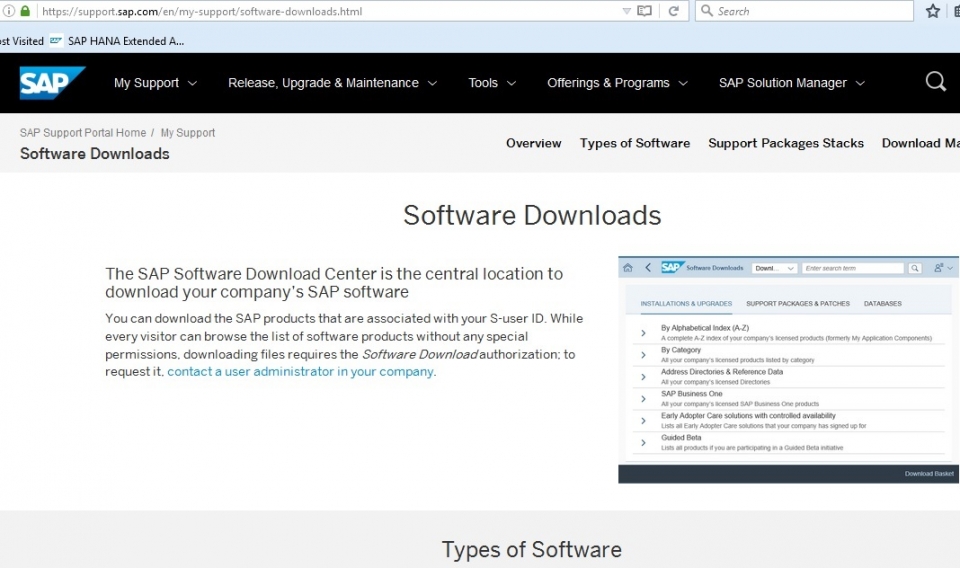Go to the Overview section tab
Screen dimensions: 960x568
pos(533,143)
